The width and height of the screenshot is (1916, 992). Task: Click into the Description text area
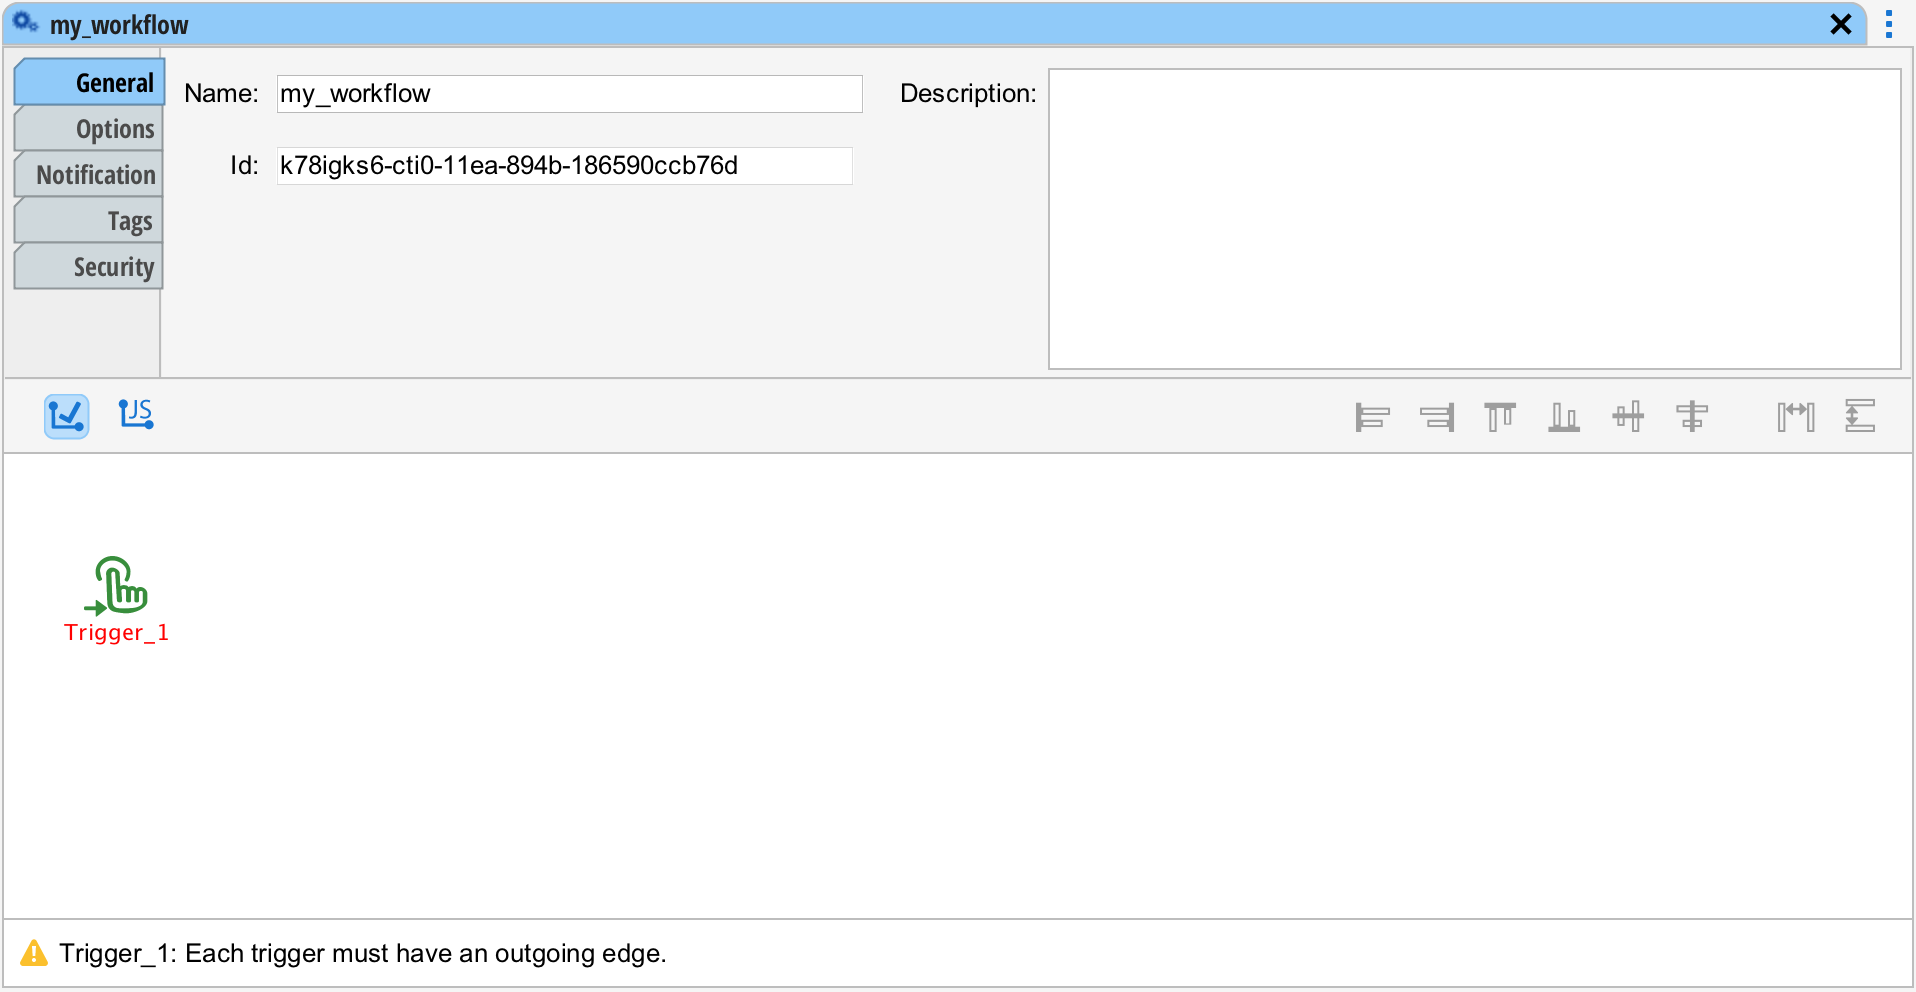(1474, 219)
